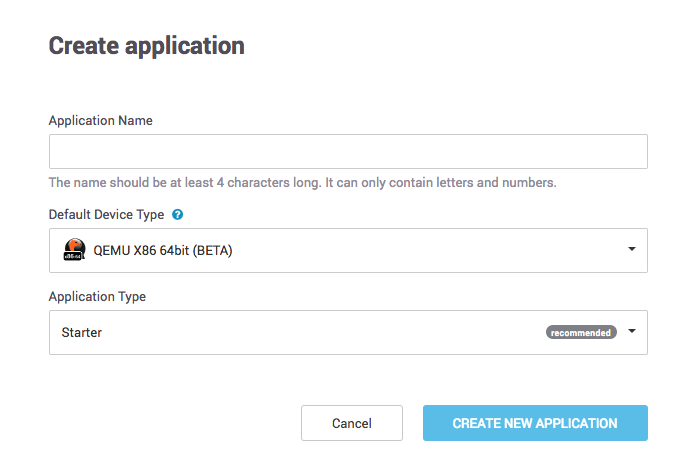Click the CREATE NEW APPLICATION button
697x469 pixels.
point(535,423)
